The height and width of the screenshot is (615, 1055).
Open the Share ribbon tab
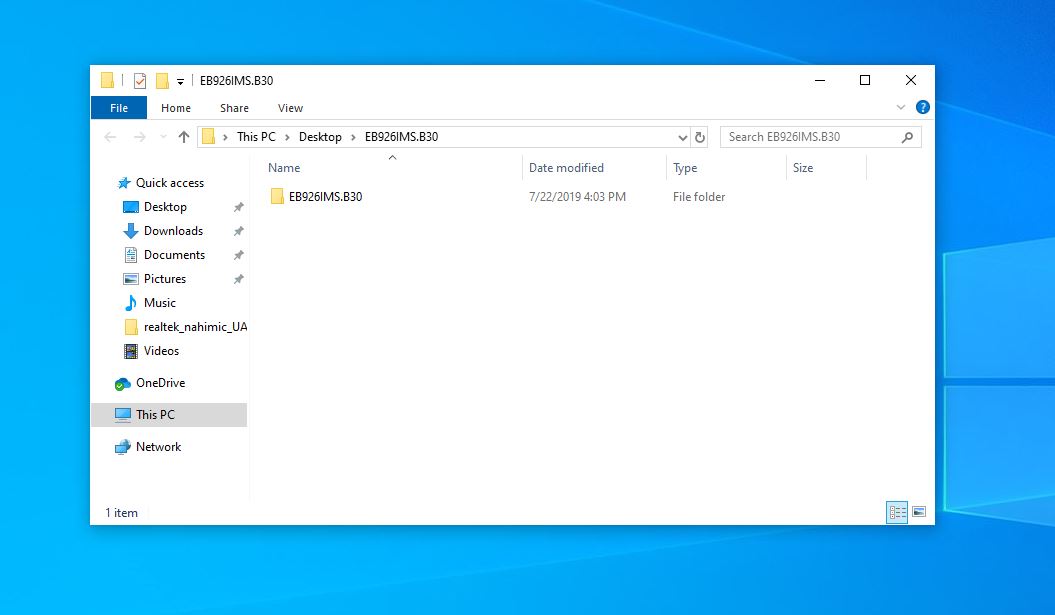pos(234,108)
